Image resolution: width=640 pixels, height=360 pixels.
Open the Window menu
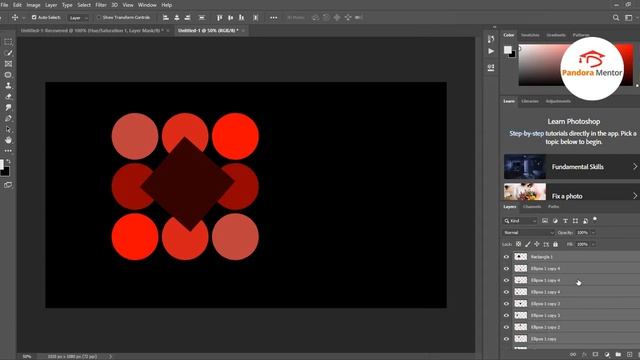pos(147,5)
